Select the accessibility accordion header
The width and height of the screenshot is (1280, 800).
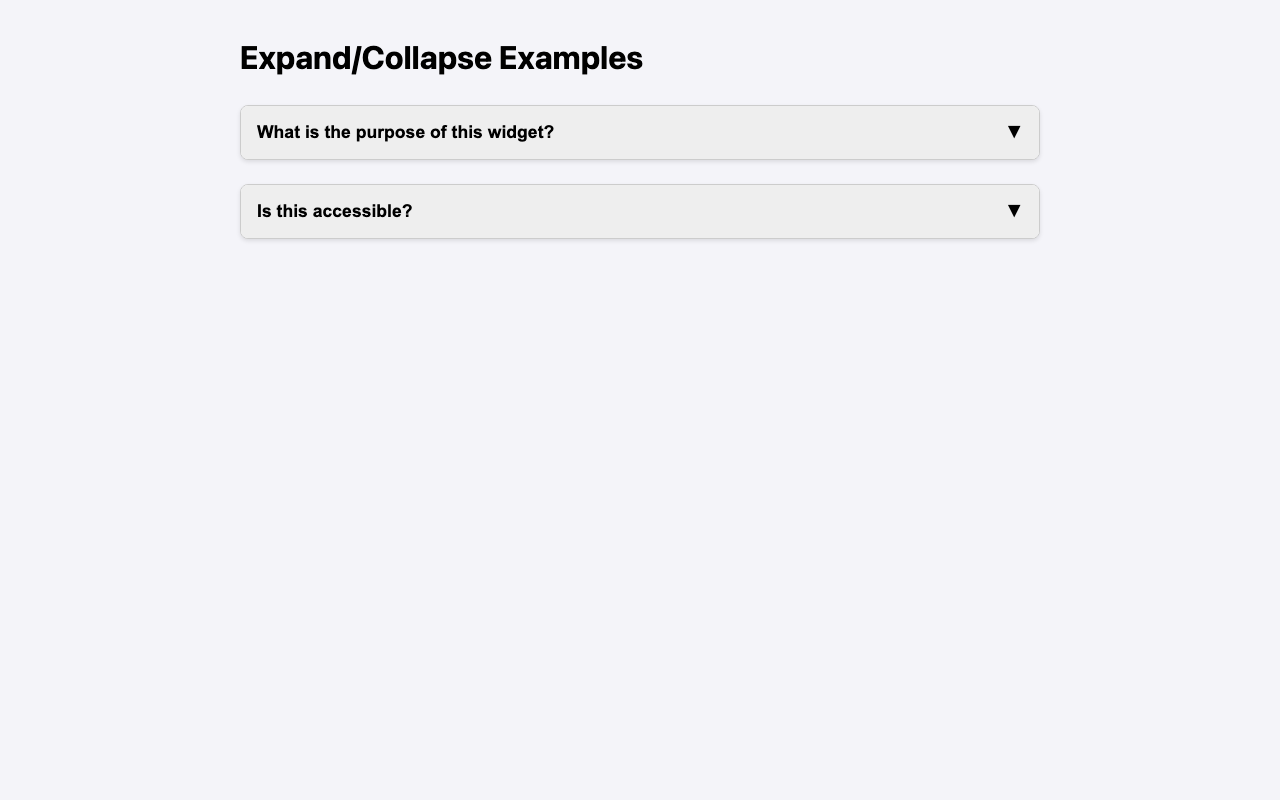pos(639,211)
